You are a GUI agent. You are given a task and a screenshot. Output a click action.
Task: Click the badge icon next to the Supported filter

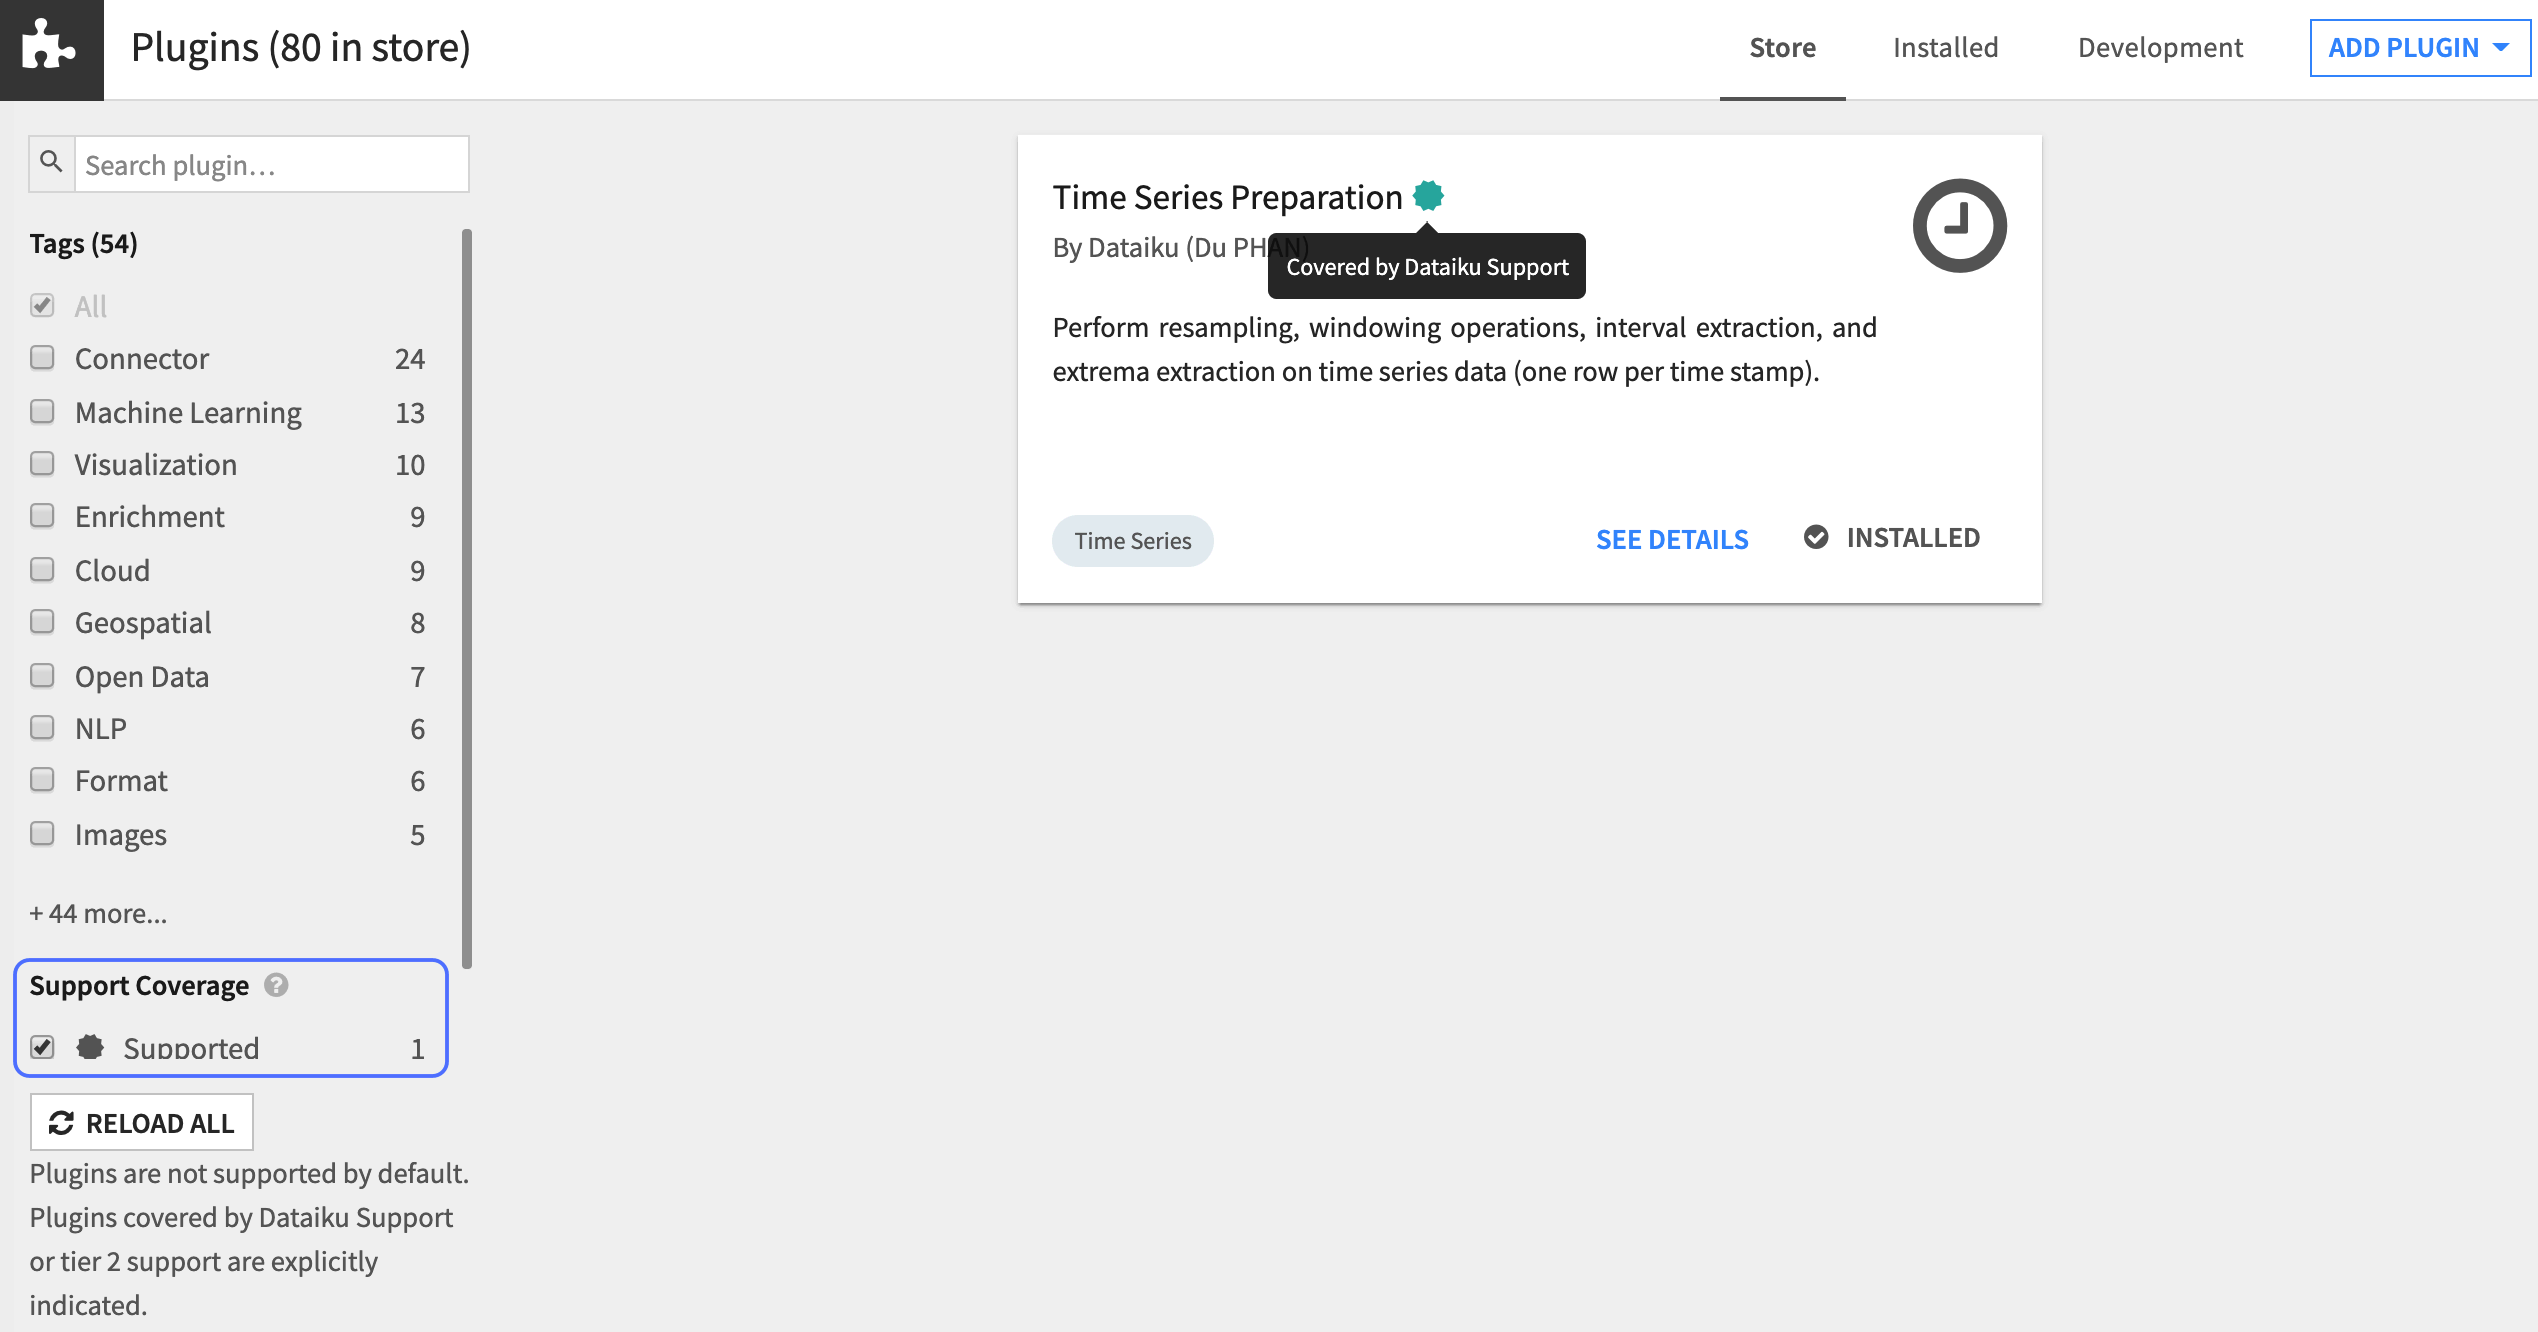[x=90, y=1047]
